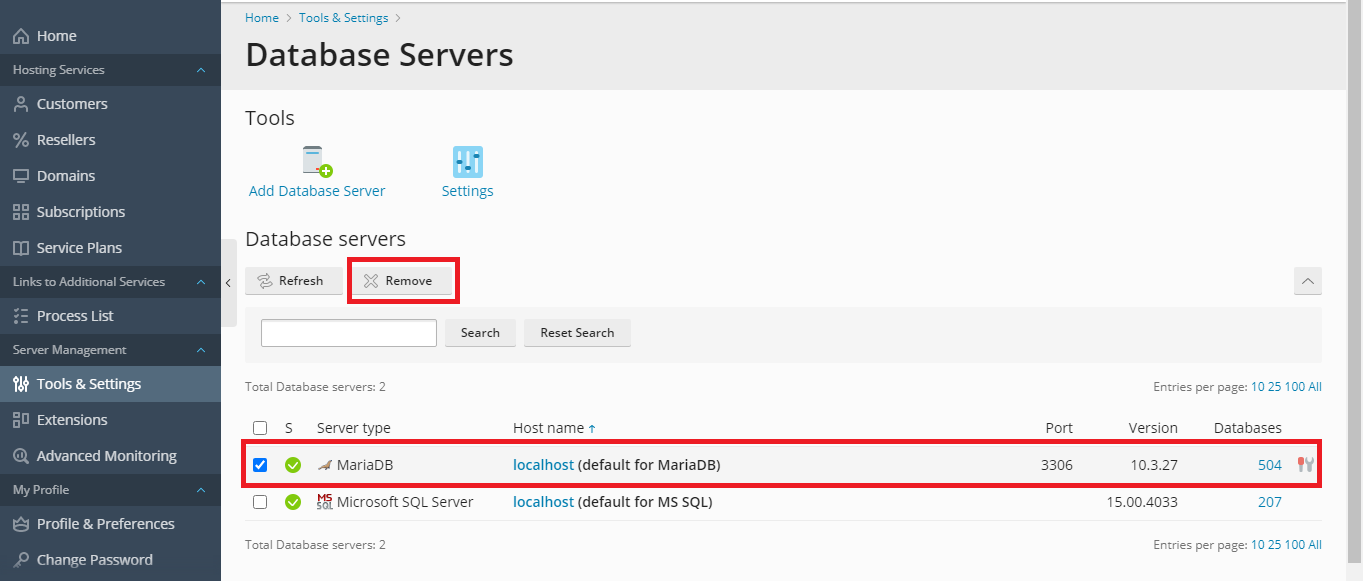This screenshot has width=1363, height=581.
Task: Click the Domains monitor icon
Action: 21,176
